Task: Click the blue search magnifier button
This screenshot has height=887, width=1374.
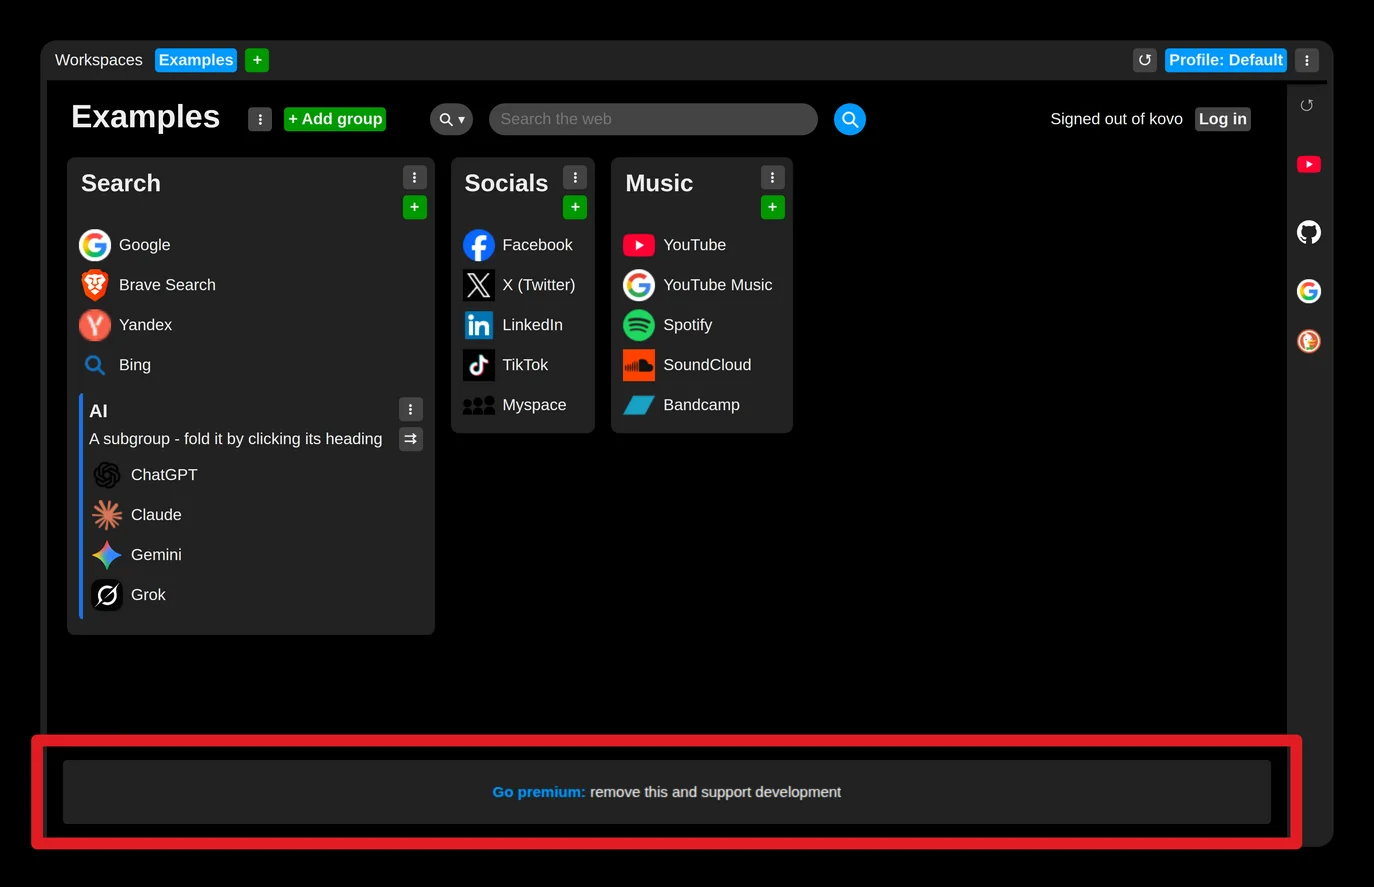Action: click(x=849, y=119)
